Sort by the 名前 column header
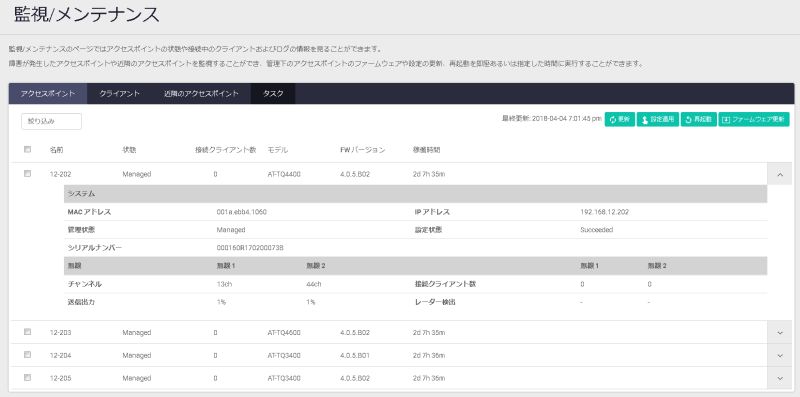Viewport: 800px width, 397px height. pyautogui.click(x=57, y=150)
